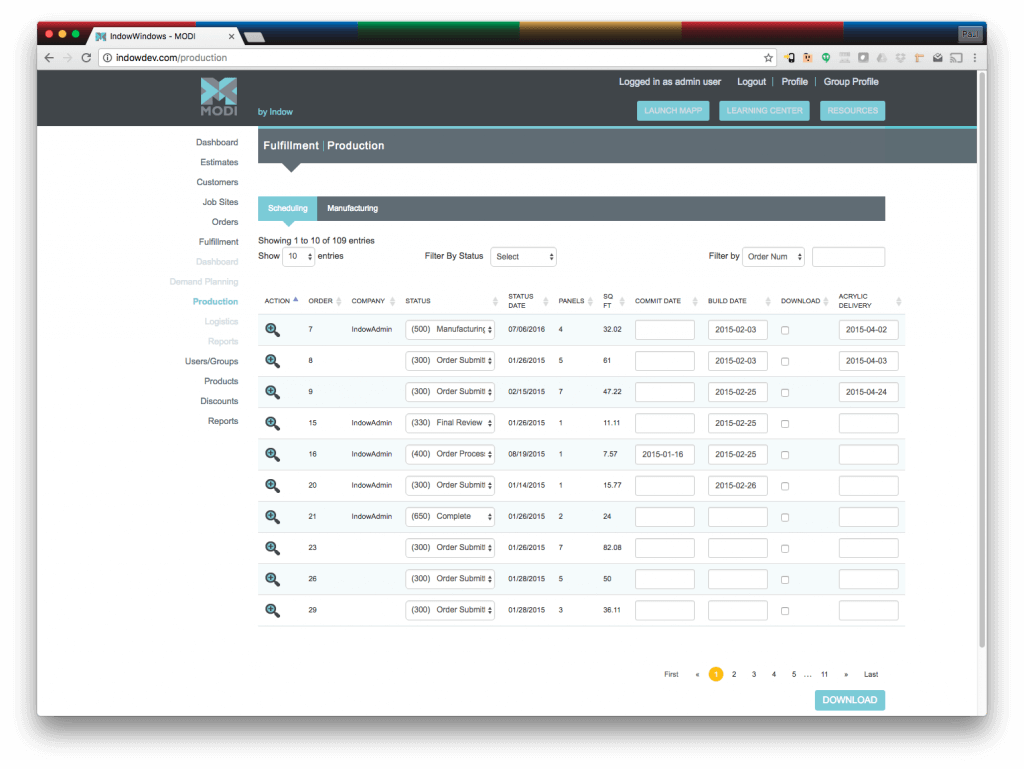Viewport: 1024px width, 769px height.
Task: Sort table by Order column arrows
Action: tap(341, 301)
